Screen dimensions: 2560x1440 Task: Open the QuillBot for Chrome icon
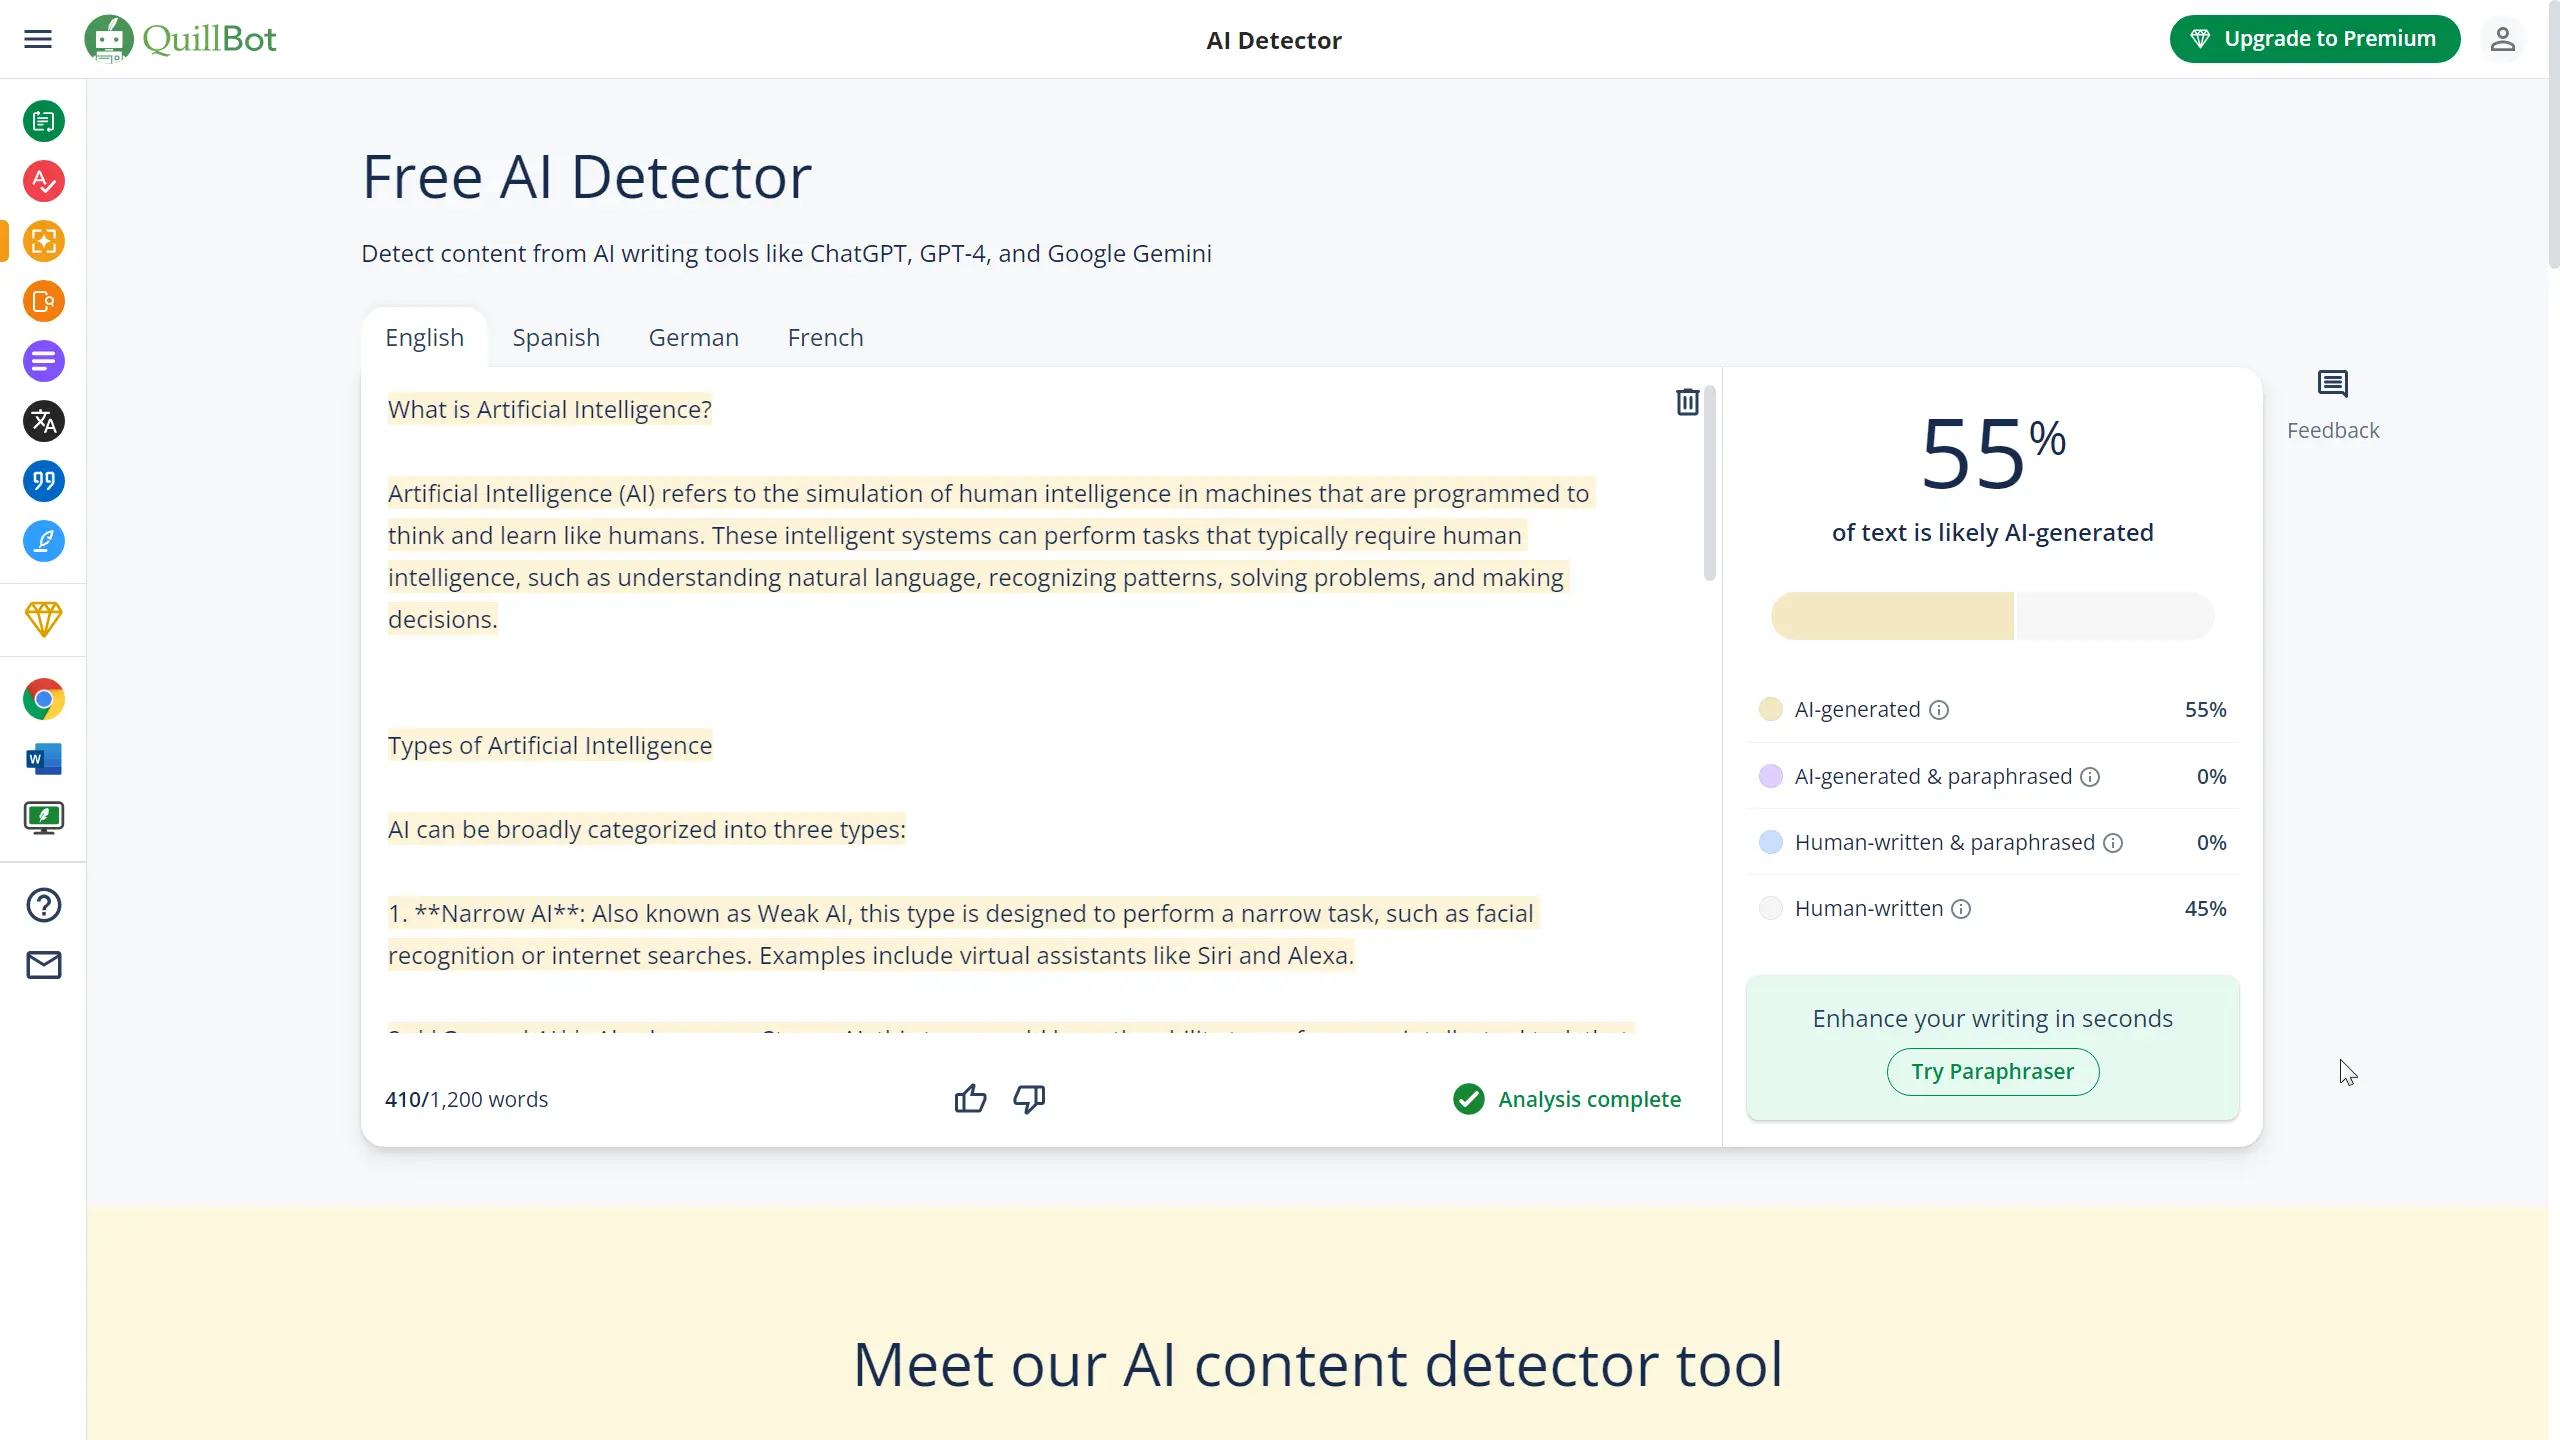coord(44,699)
